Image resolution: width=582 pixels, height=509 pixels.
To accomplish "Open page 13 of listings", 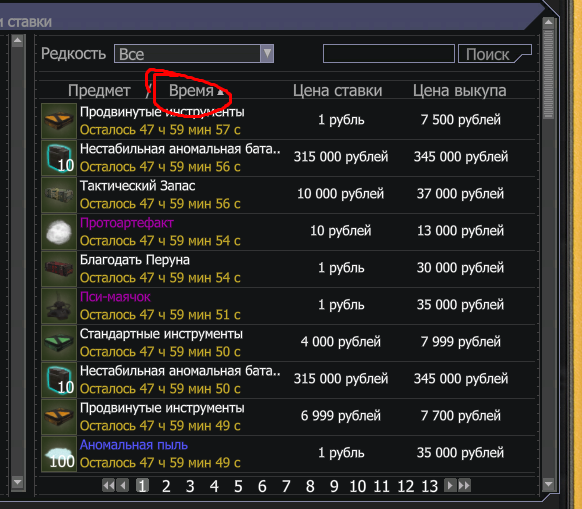I will point(429,486).
